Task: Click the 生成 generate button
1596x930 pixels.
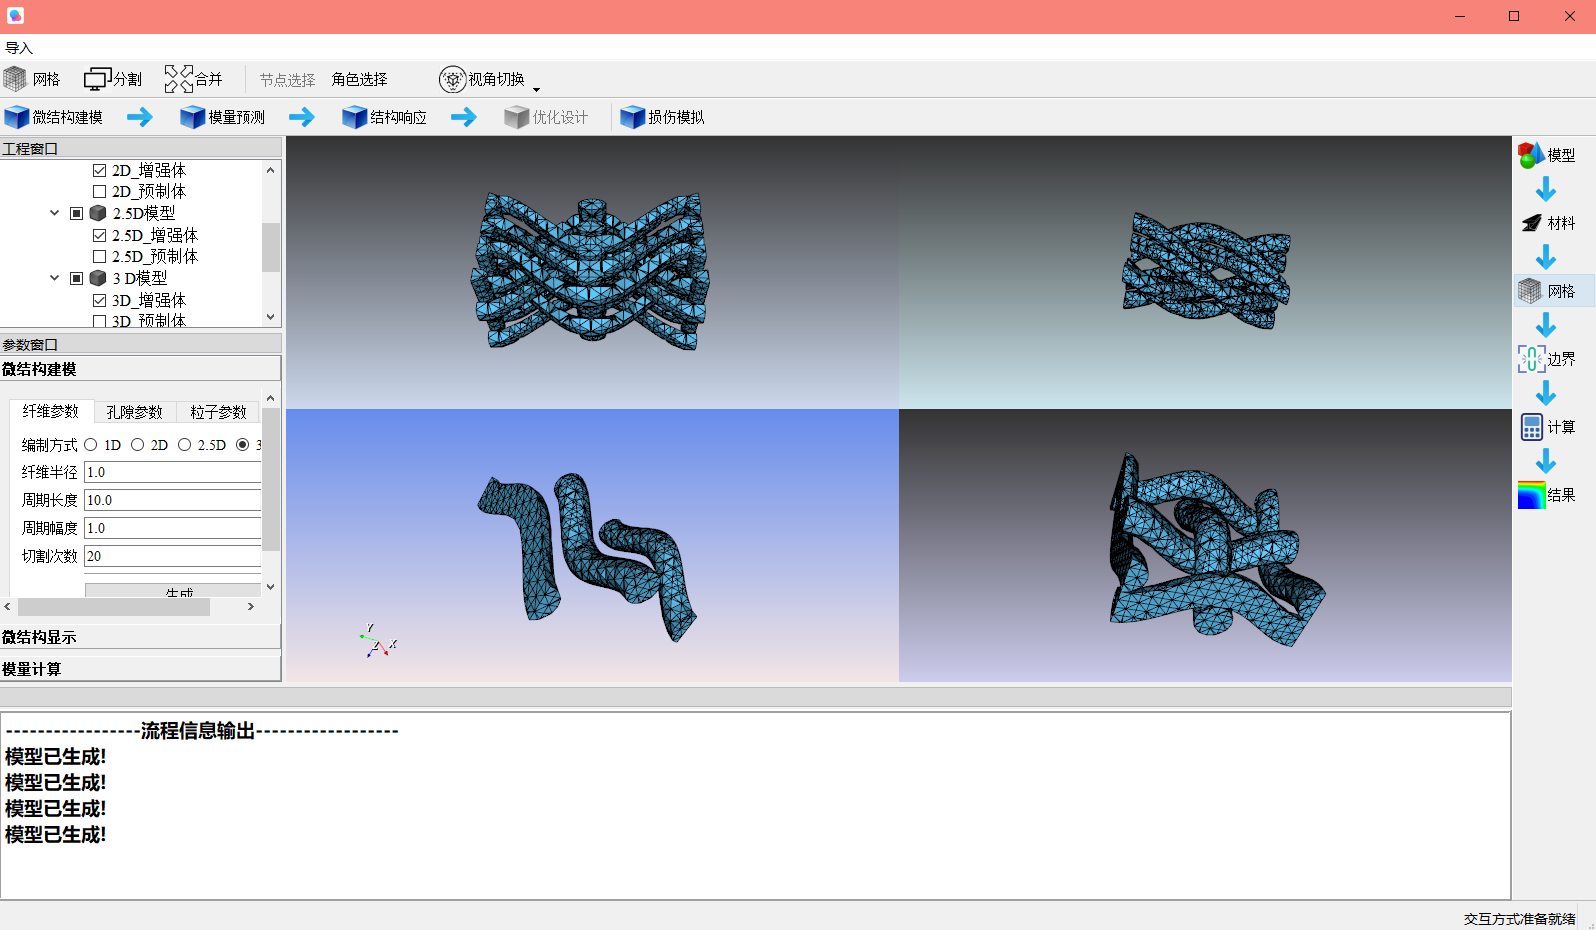Action: (173, 591)
